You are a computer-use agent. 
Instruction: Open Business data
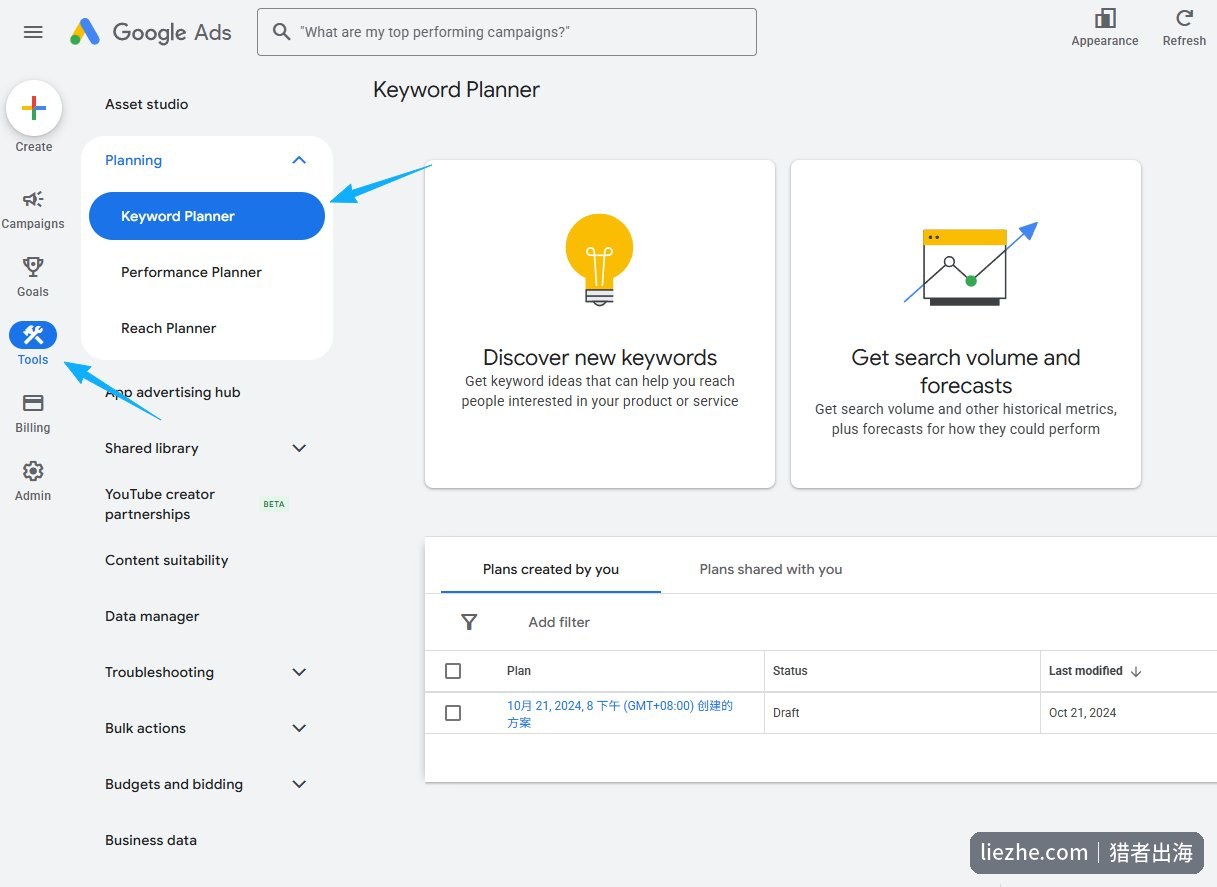pyautogui.click(x=151, y=840)
